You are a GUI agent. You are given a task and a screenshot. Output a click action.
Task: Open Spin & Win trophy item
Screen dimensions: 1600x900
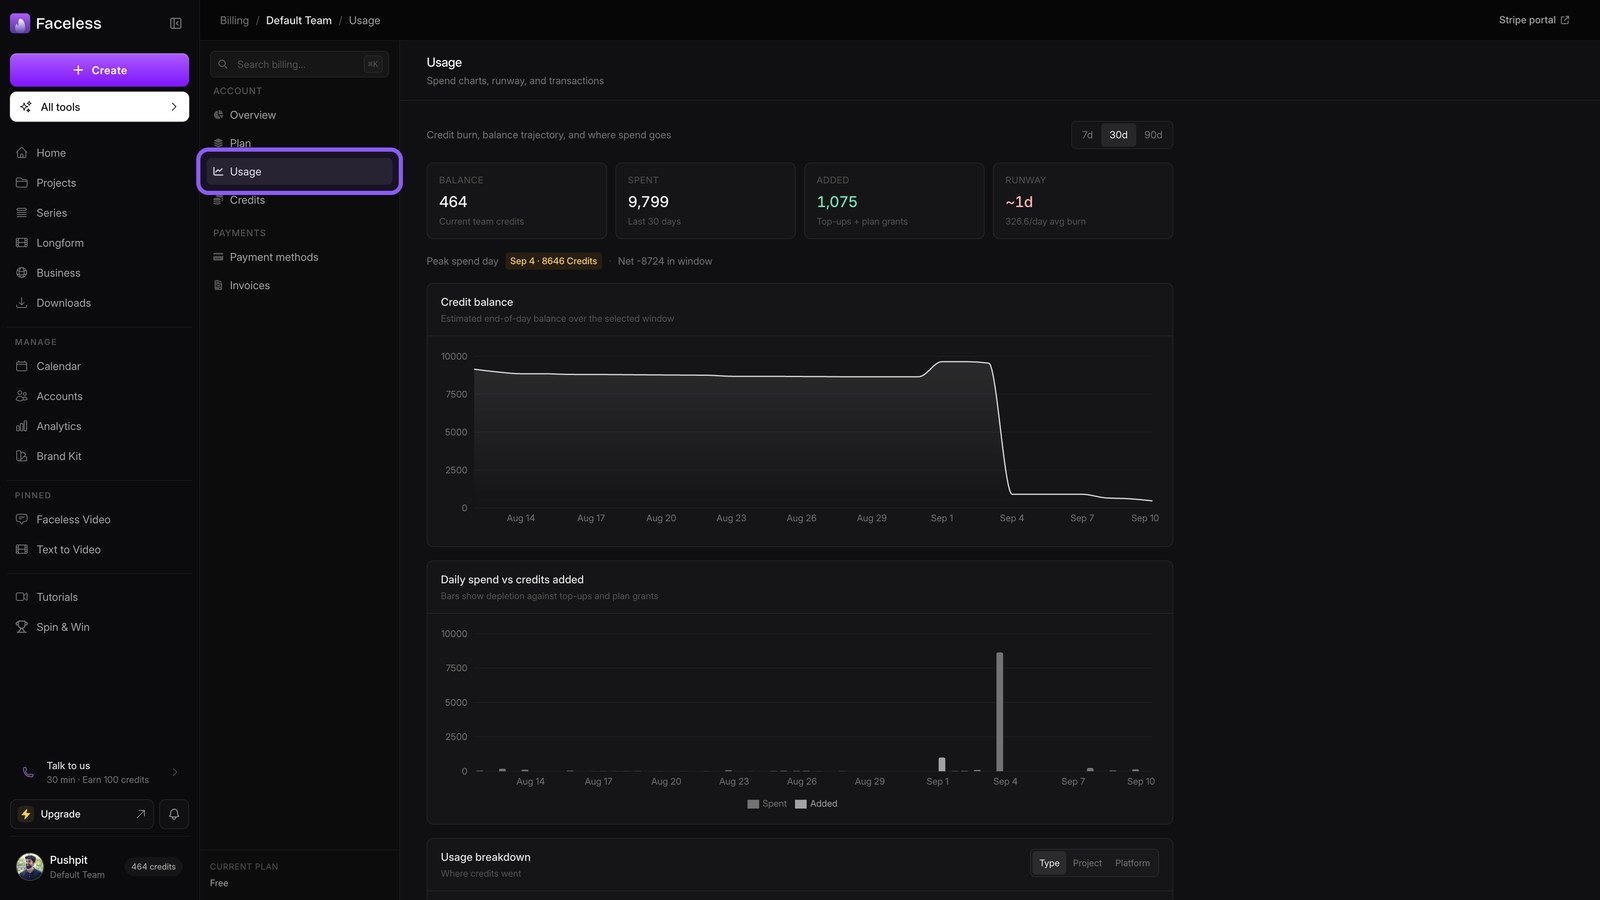[x=99, y=627]
